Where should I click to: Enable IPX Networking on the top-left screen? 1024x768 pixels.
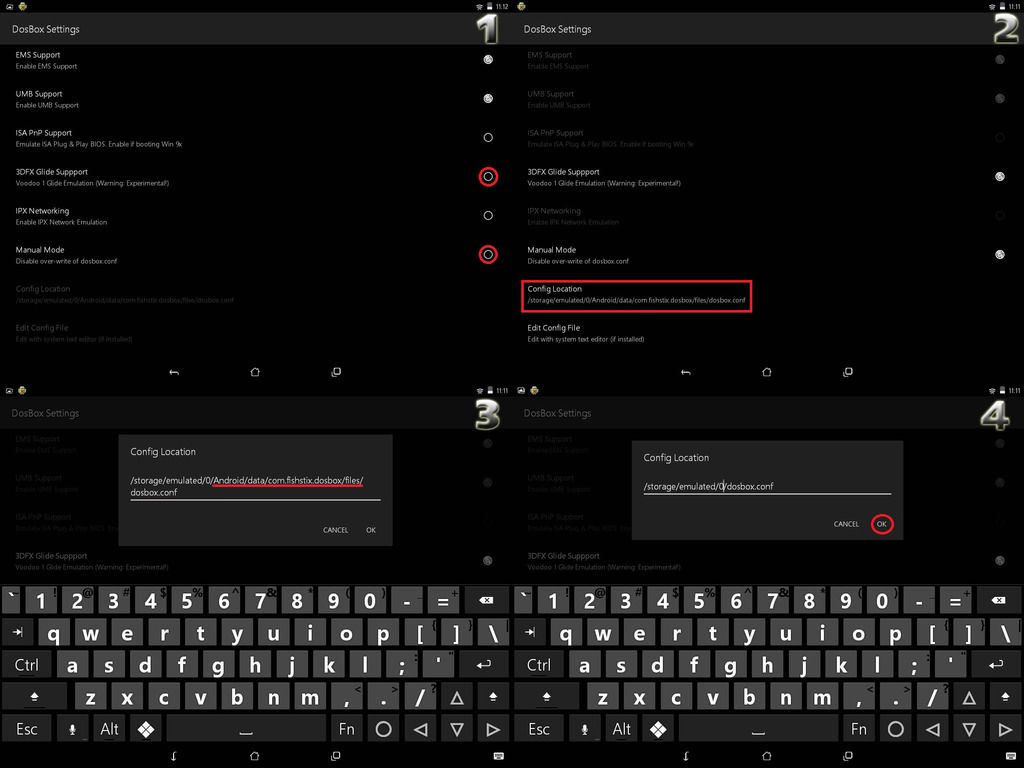(x=488, y=216)
